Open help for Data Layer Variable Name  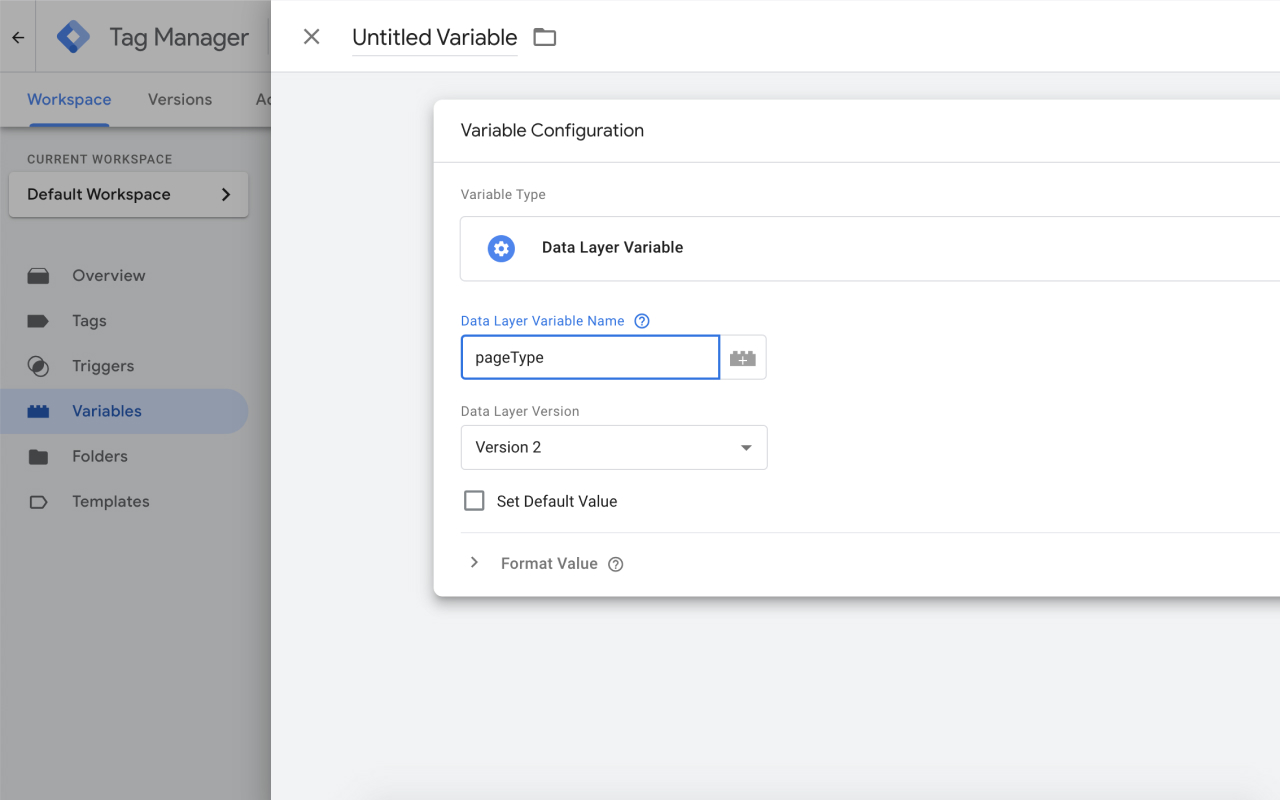point(642,321)
